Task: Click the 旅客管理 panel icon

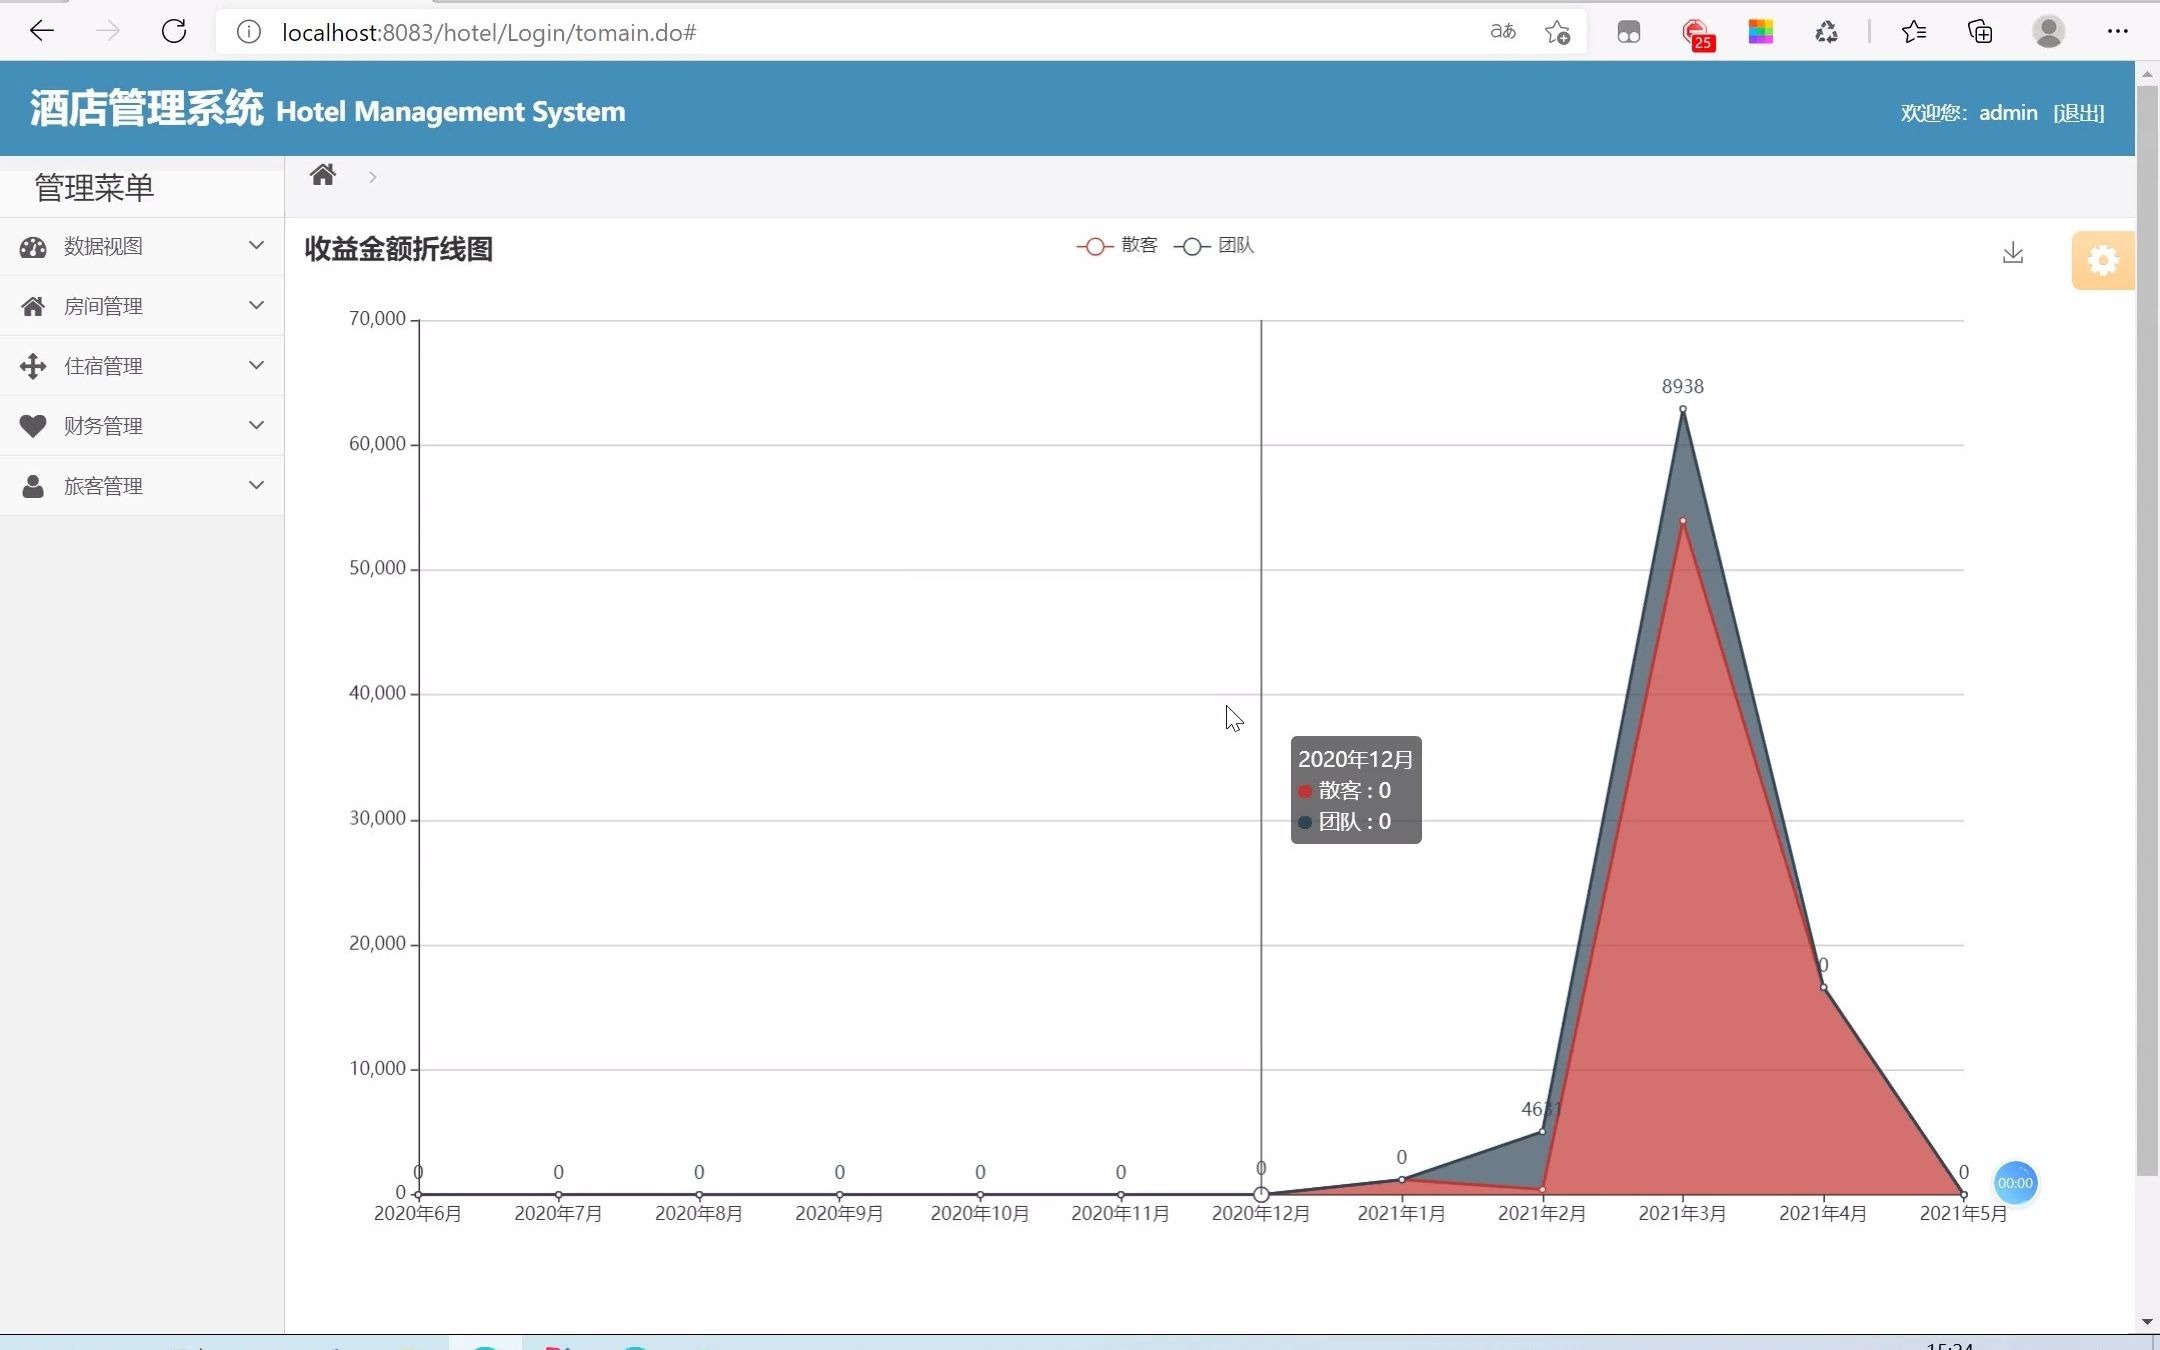Action: click(33, 485)
